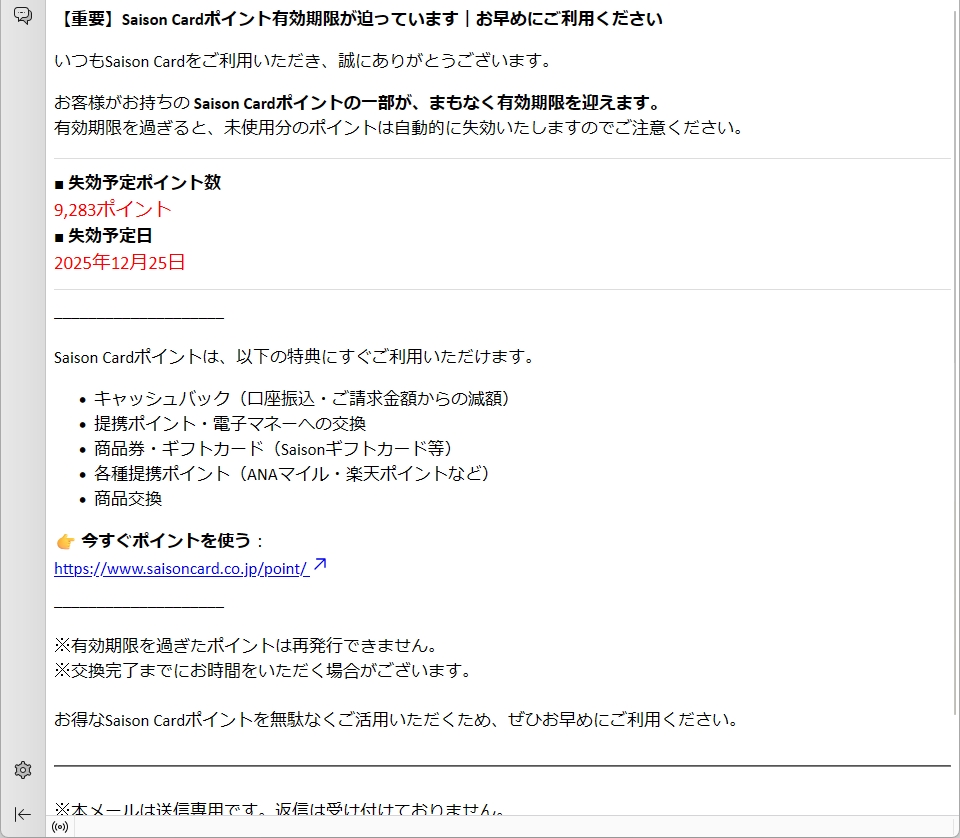Image resolution: width=960 pixels, height=838 pixels.
Task: Open settings via the gear icon
Action: (x=22, y=770)
